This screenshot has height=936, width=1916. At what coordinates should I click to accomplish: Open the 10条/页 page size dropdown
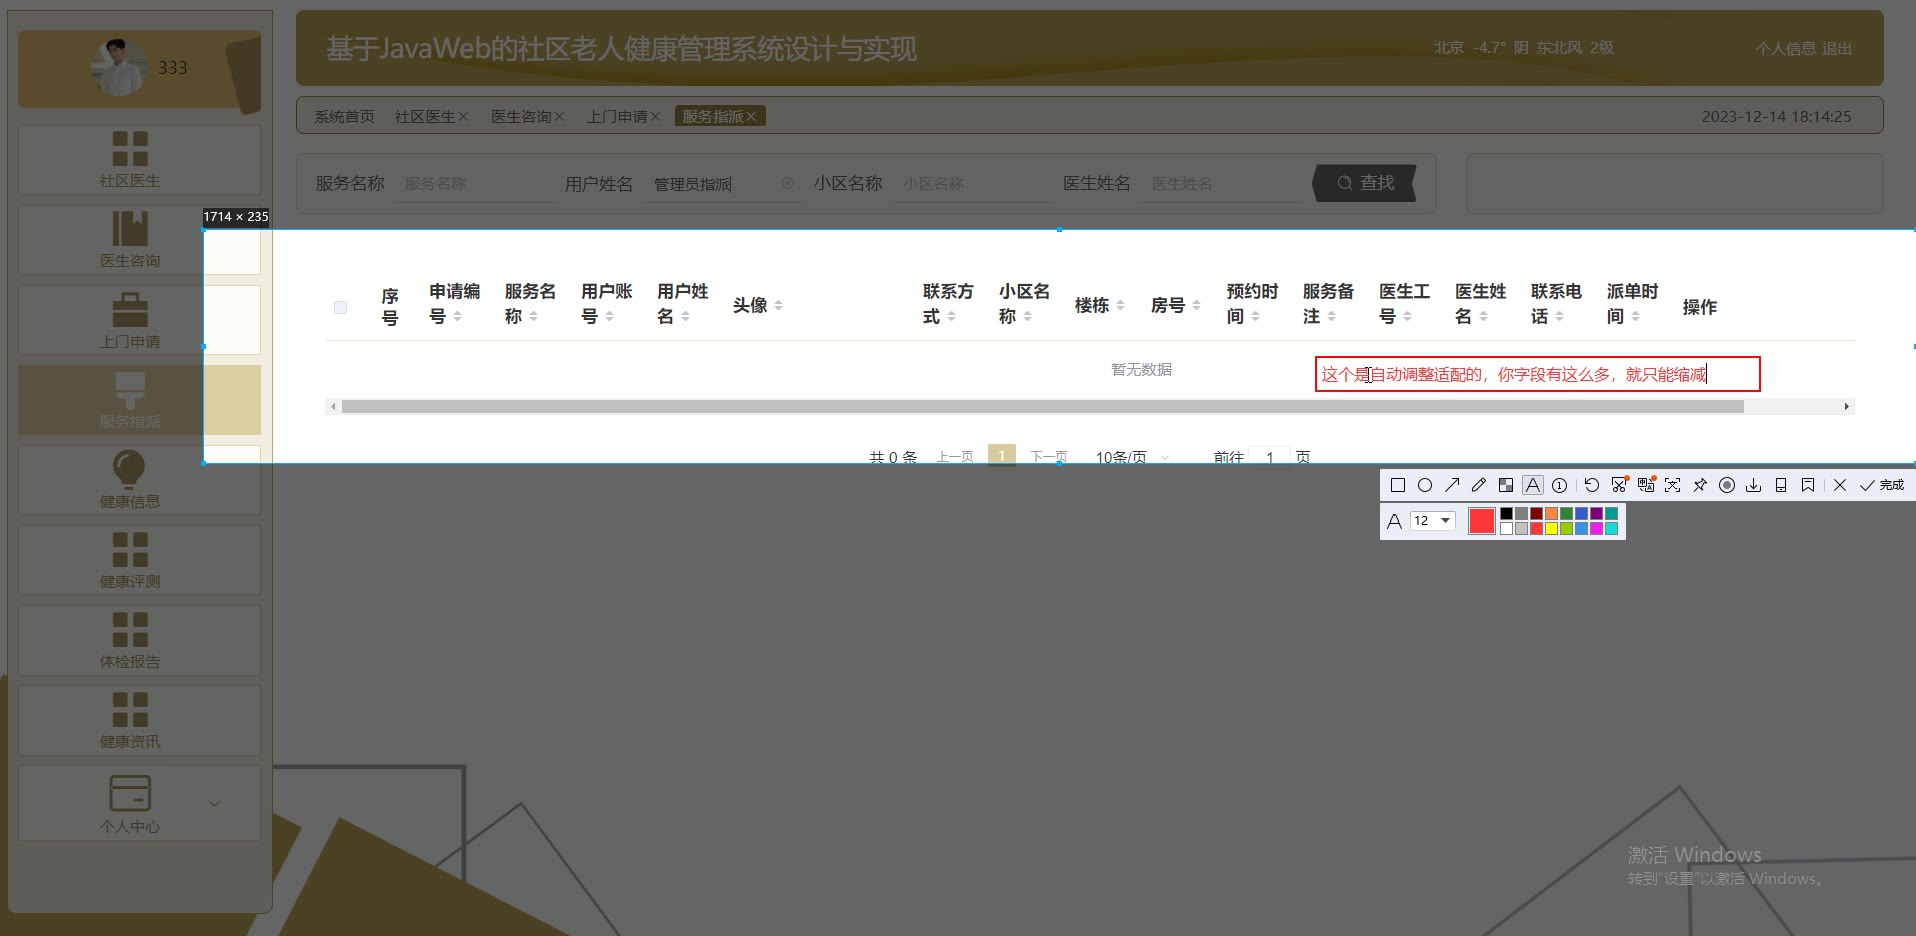click(x=1133, y=457)
